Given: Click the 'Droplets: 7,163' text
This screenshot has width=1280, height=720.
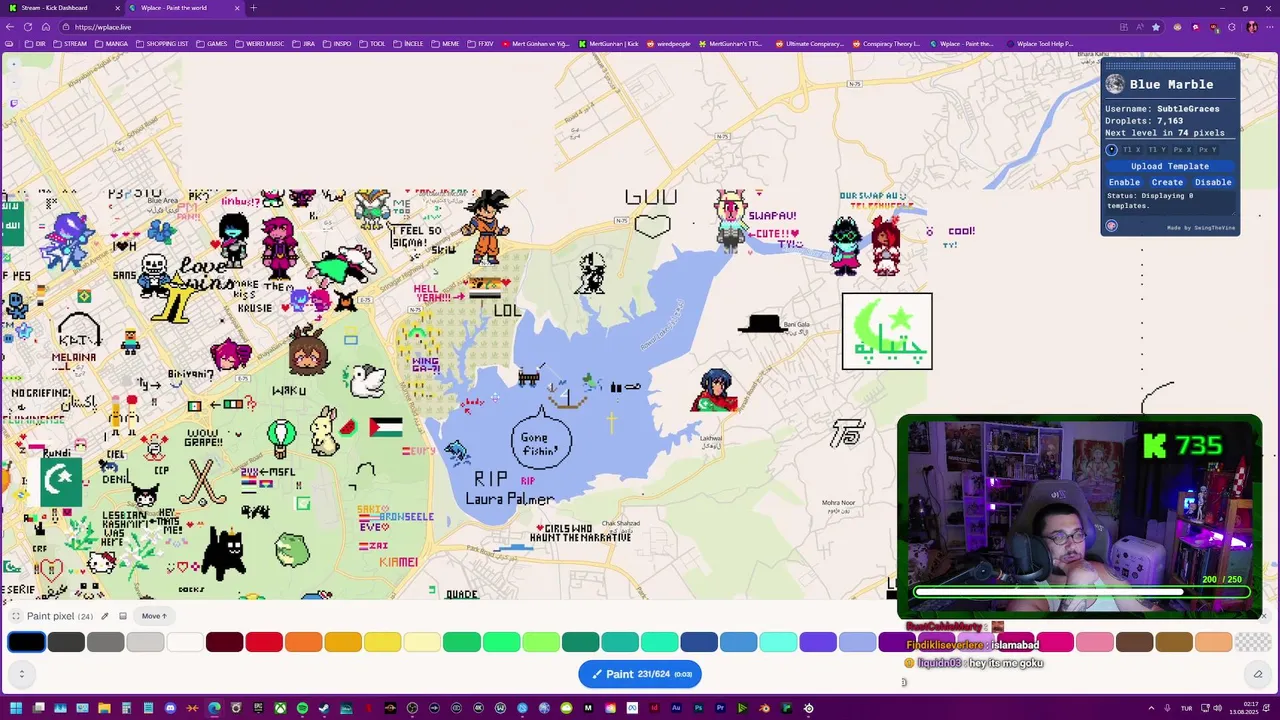Looking at the screenshot, I should tap(1144, 120).
